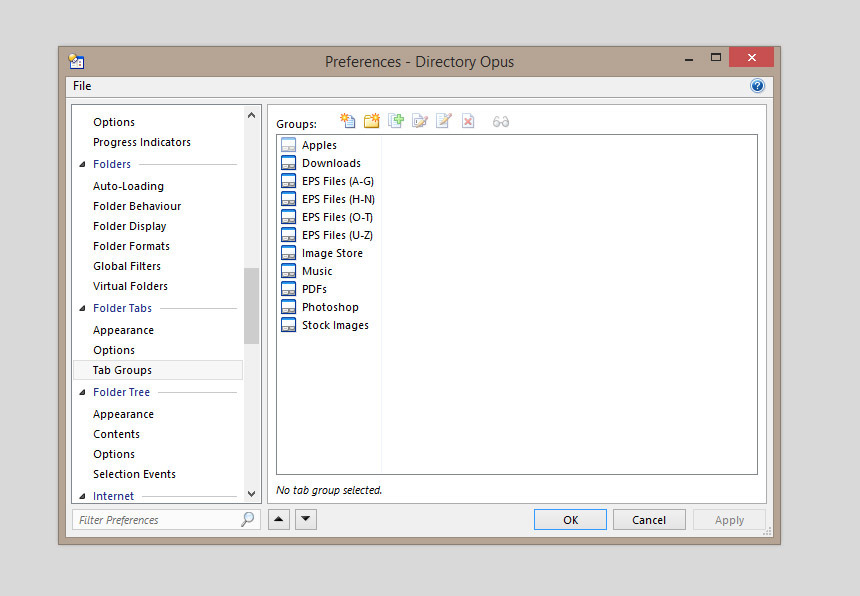Open the Folder Formats page

[x=131, y=246]
